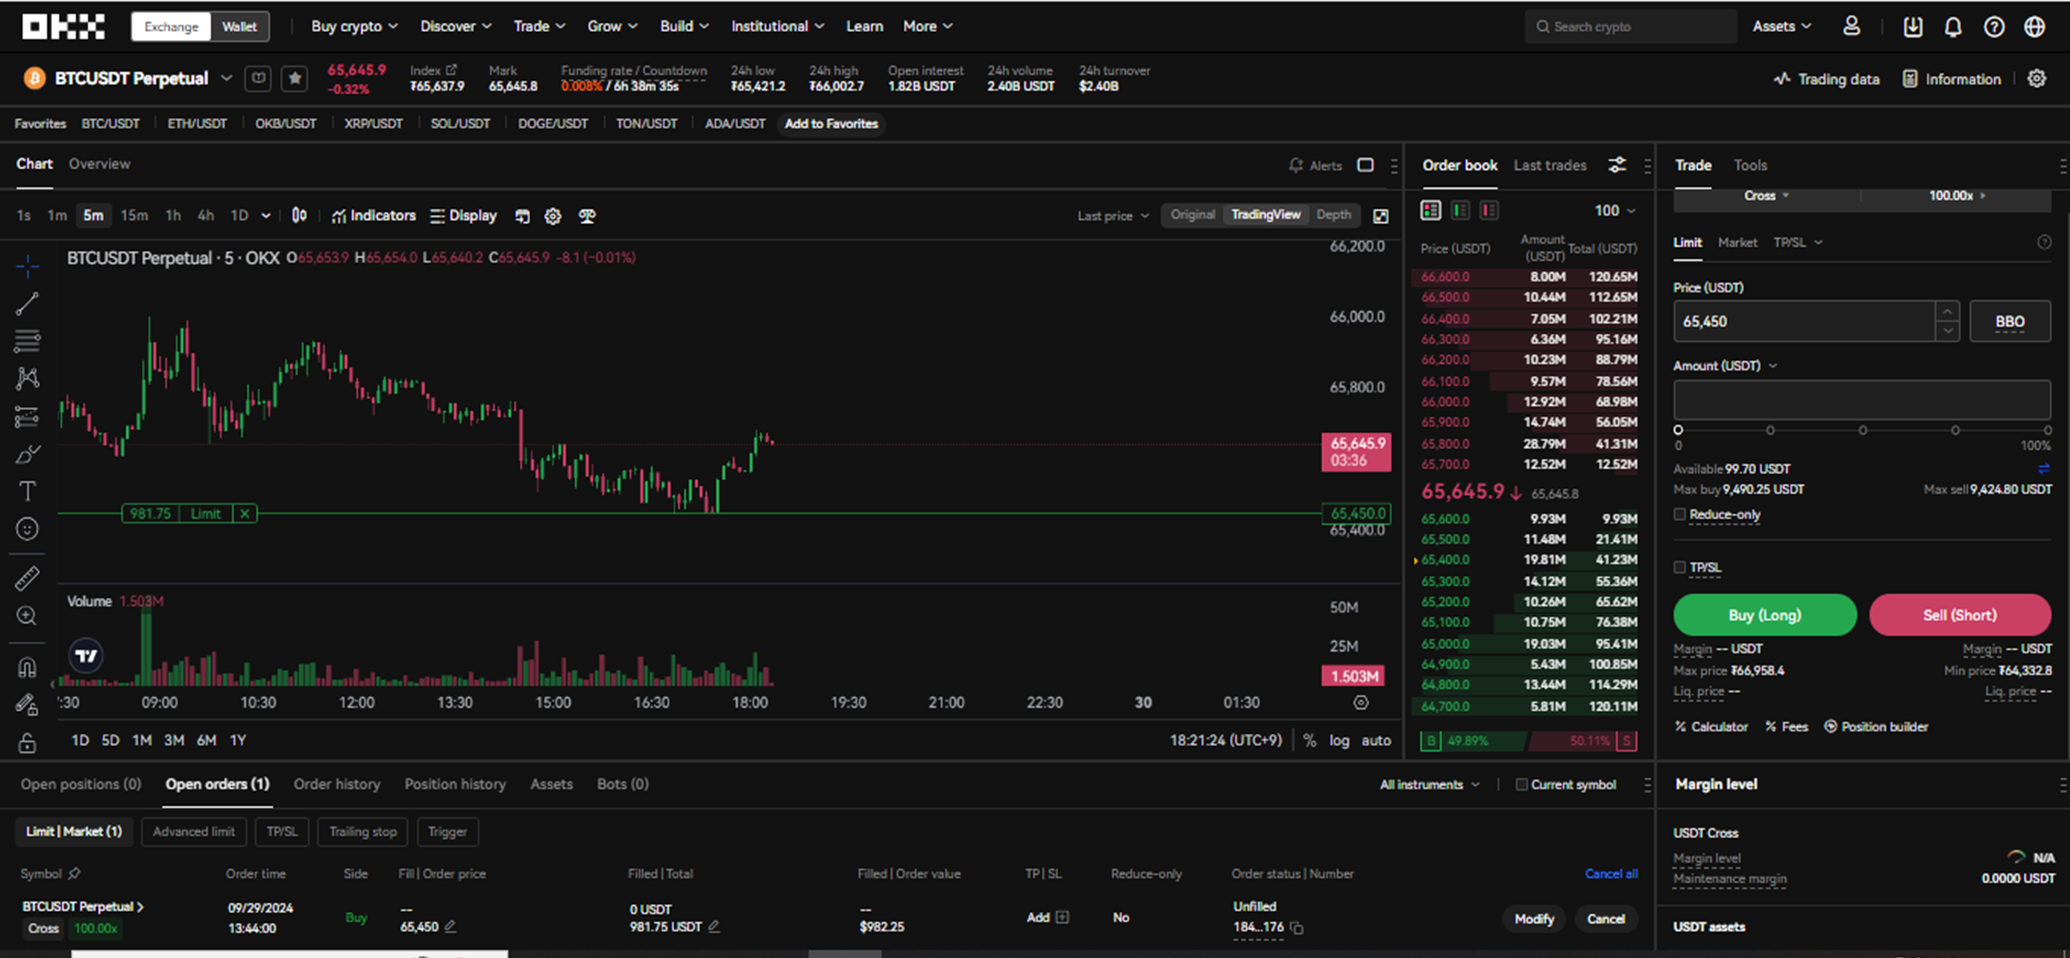The width and height of the screenshot is (2070, 958).
Task: Favorite BTCUSDT Perpetual with star icon
Action: pos(294,78)
